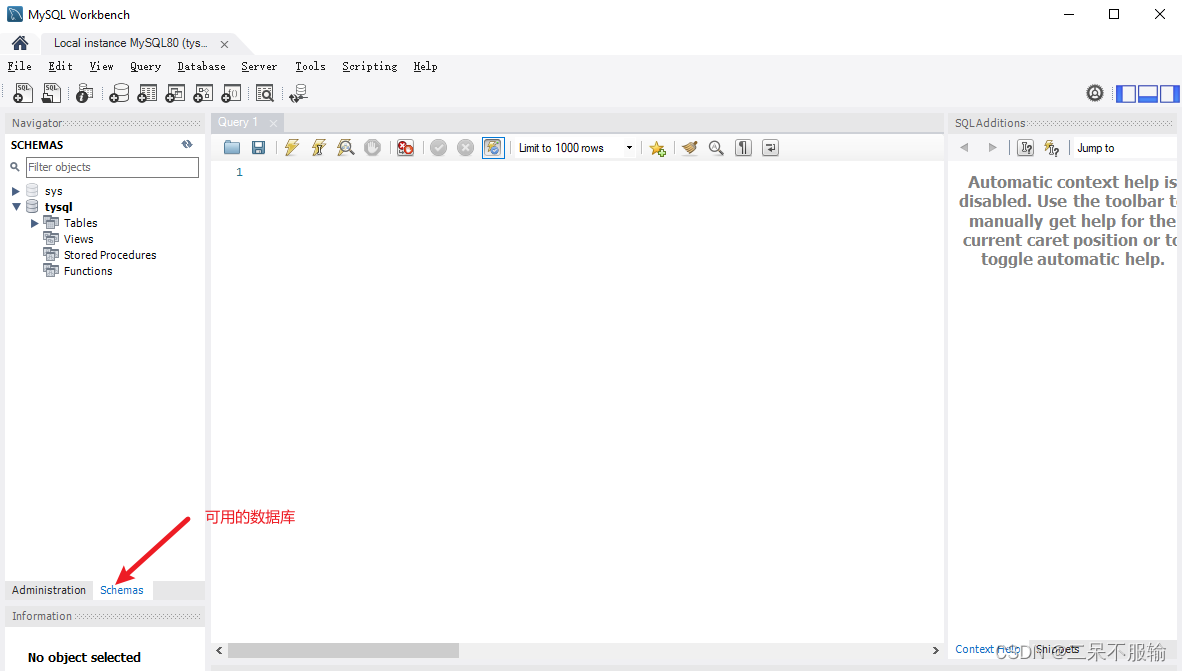Stop the running query hand icon

(x=372, y=148)
